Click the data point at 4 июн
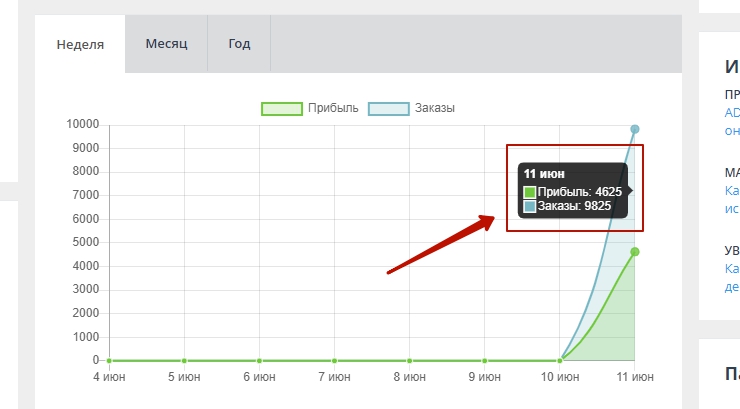740x409 pixels. point(109,360)
